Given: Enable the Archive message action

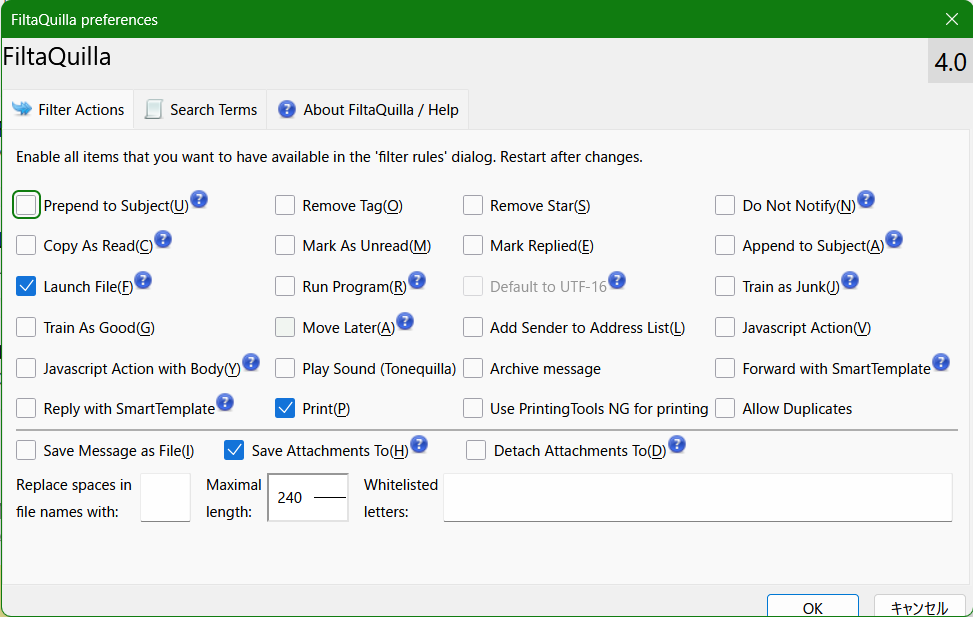Looking at the screenshot, I should tap(472, 368).
